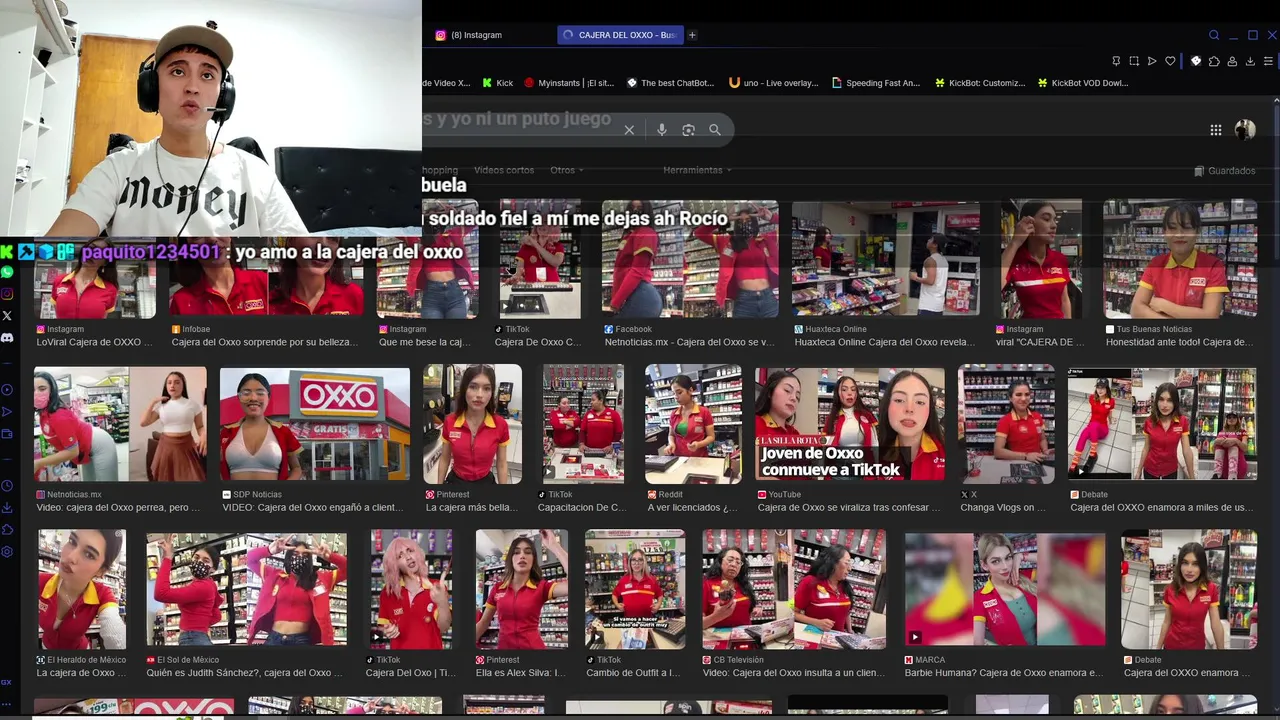This screenshot has width=1280, height=720.
Task: Open the Google account profile avatar
Action: [1245, 130]
